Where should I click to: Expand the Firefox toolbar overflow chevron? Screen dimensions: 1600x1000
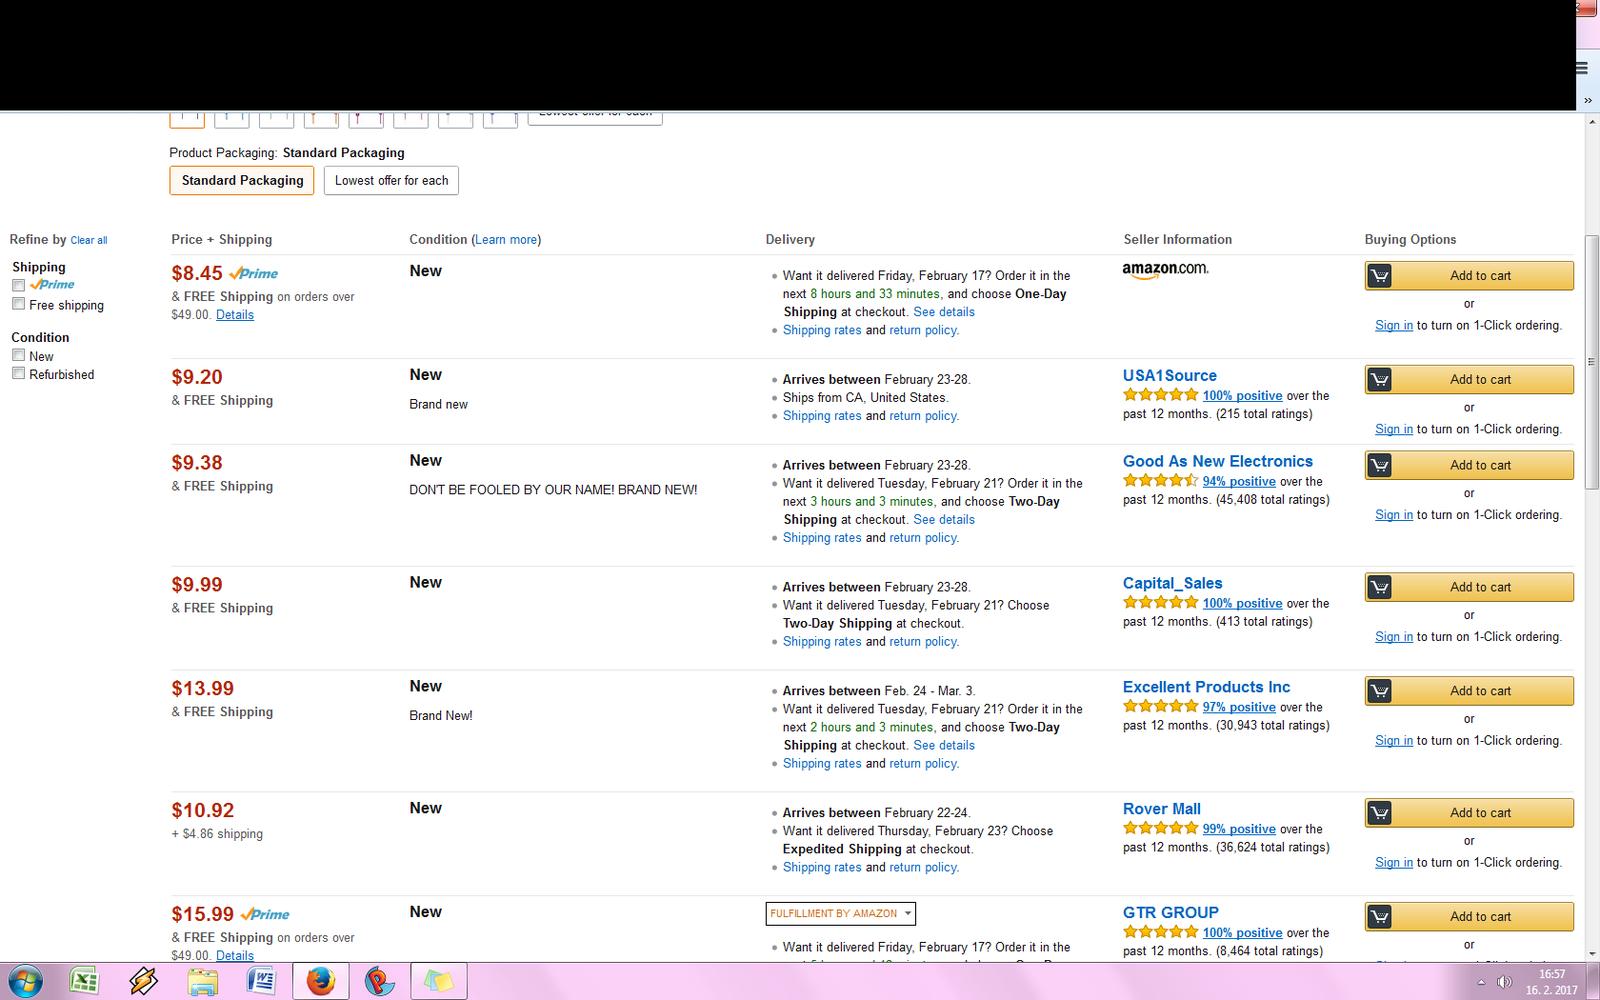[x=1588, y=100]
